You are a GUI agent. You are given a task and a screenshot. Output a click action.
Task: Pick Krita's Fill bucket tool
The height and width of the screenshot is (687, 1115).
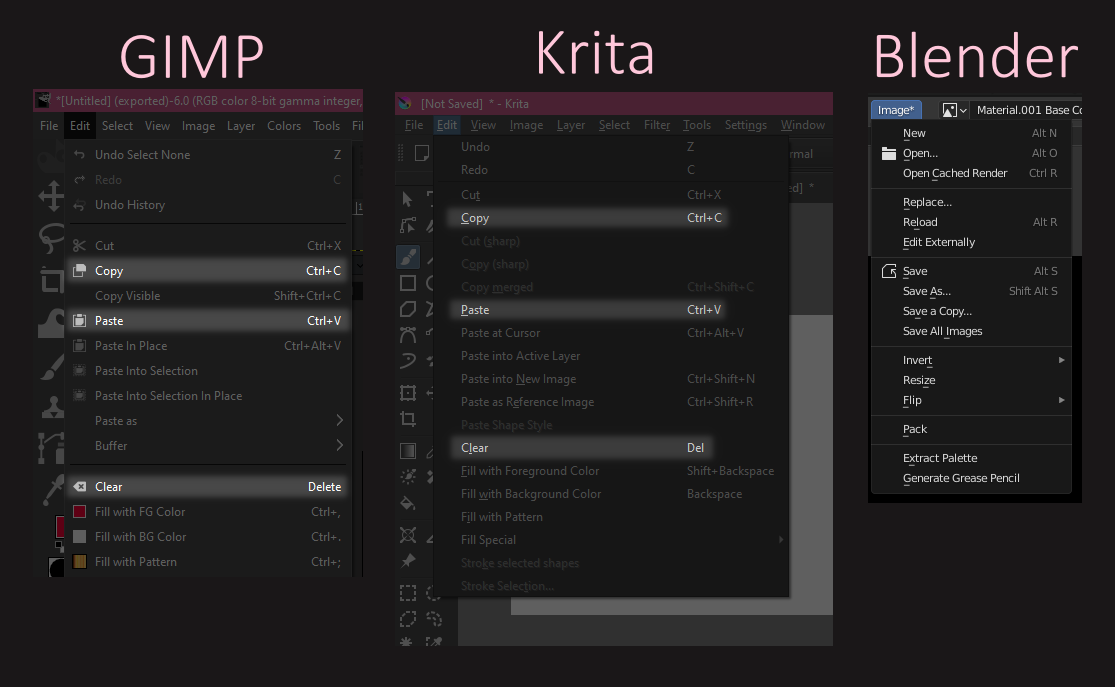click(x=407, y=504)
